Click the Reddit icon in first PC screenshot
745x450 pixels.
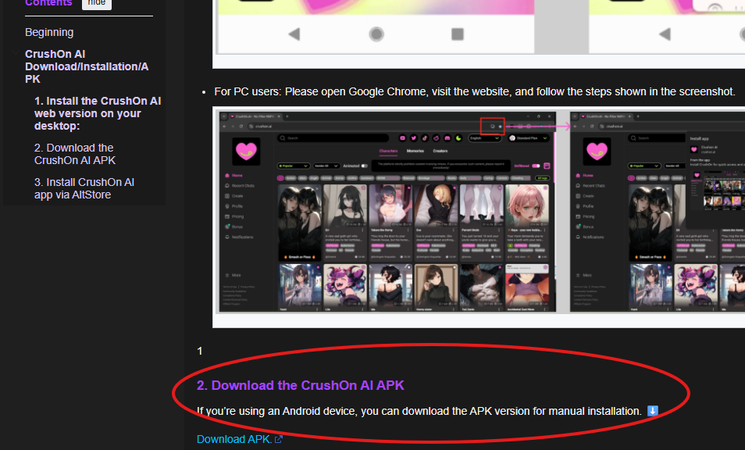pyautogui.click(x=436, y=138)
